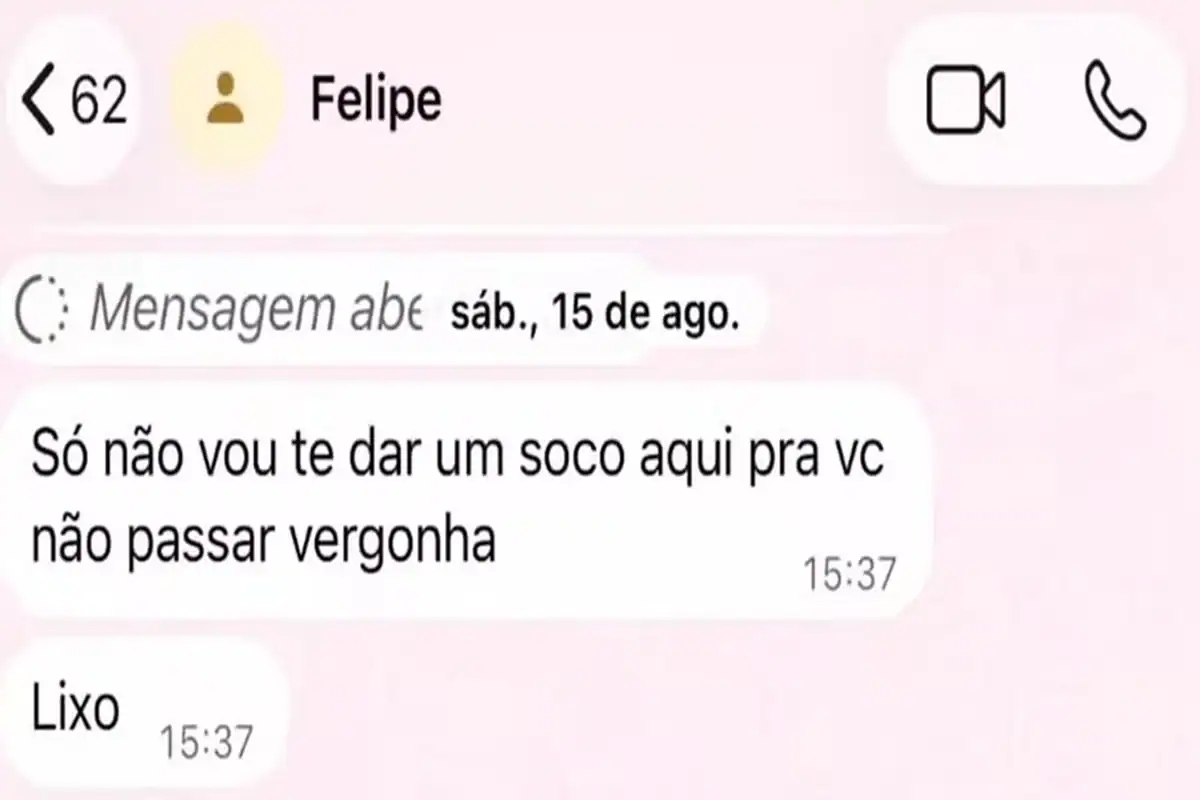Start a voice call with Felipe
The width and height of the screenshot is (1200, 800).
[x=1114, y=101]
